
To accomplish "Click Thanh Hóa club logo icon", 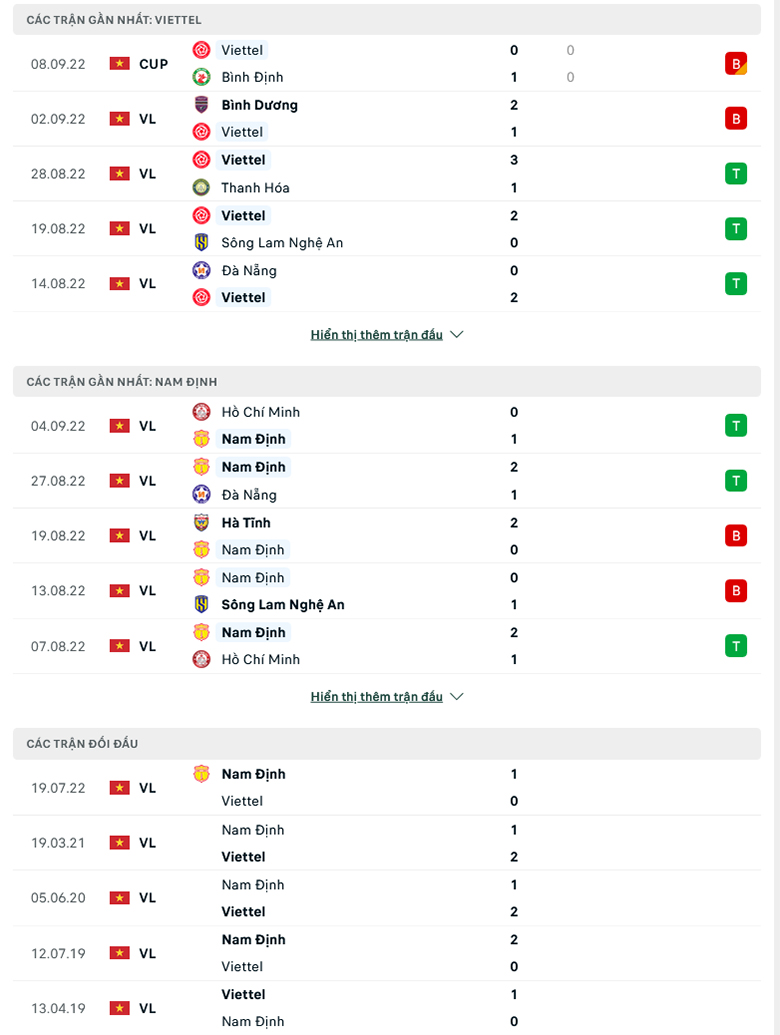I will pyautogui.click(x=201, y=187).
